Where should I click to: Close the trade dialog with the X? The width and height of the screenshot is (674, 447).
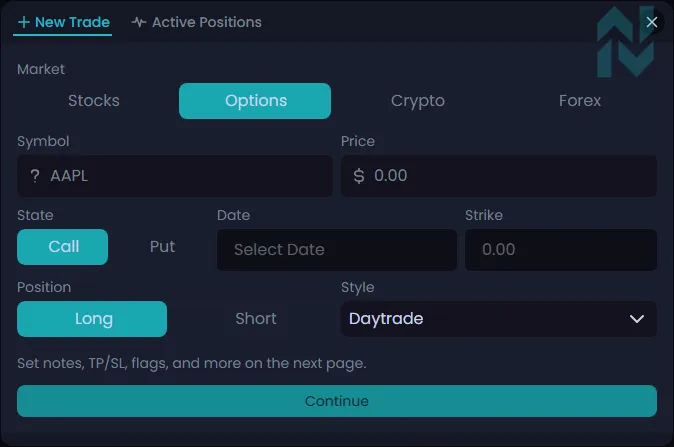click(652, 22)
